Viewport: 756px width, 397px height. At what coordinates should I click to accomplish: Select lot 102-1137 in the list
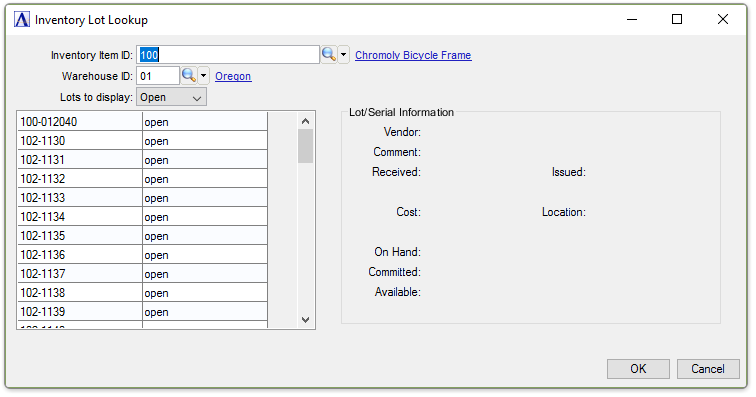coord(80,274)
